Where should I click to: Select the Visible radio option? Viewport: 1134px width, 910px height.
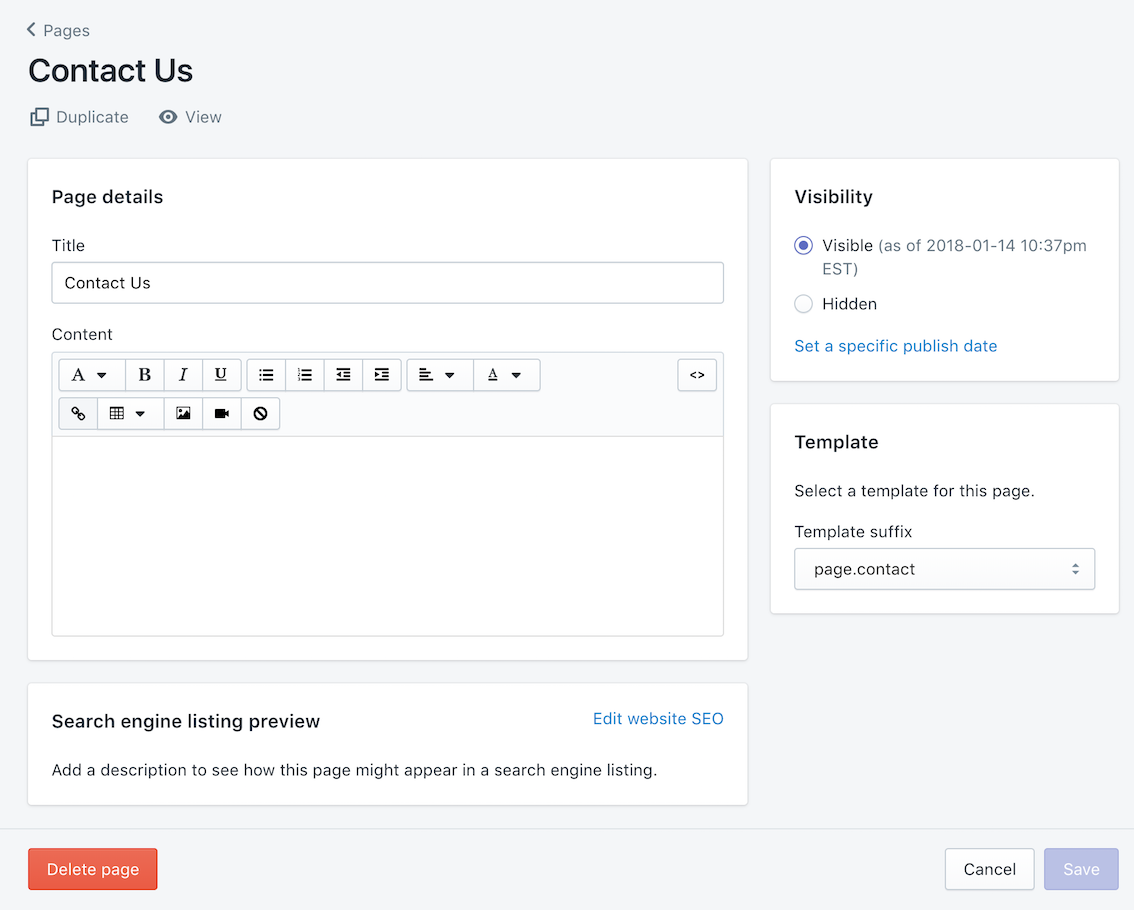click(x=803, y=245)
